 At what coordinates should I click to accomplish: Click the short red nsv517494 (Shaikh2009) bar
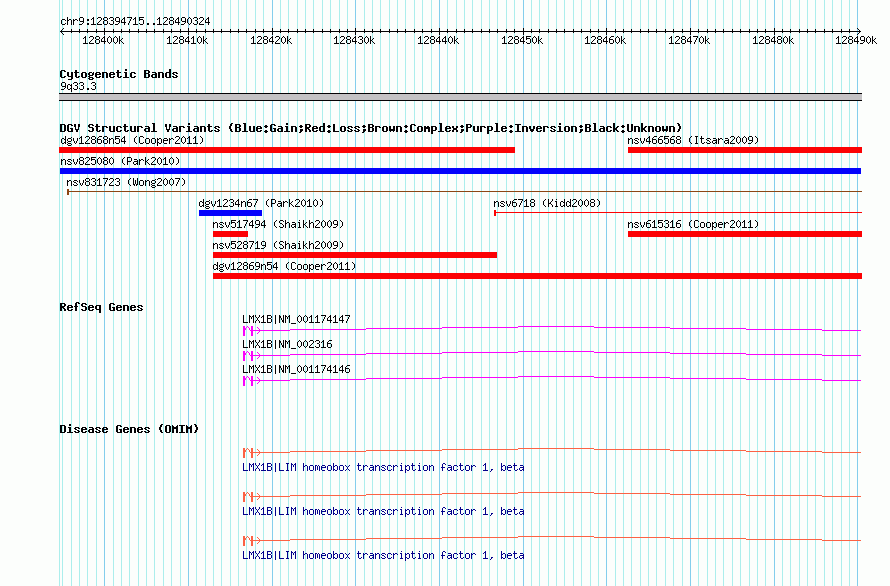[230, 234]
